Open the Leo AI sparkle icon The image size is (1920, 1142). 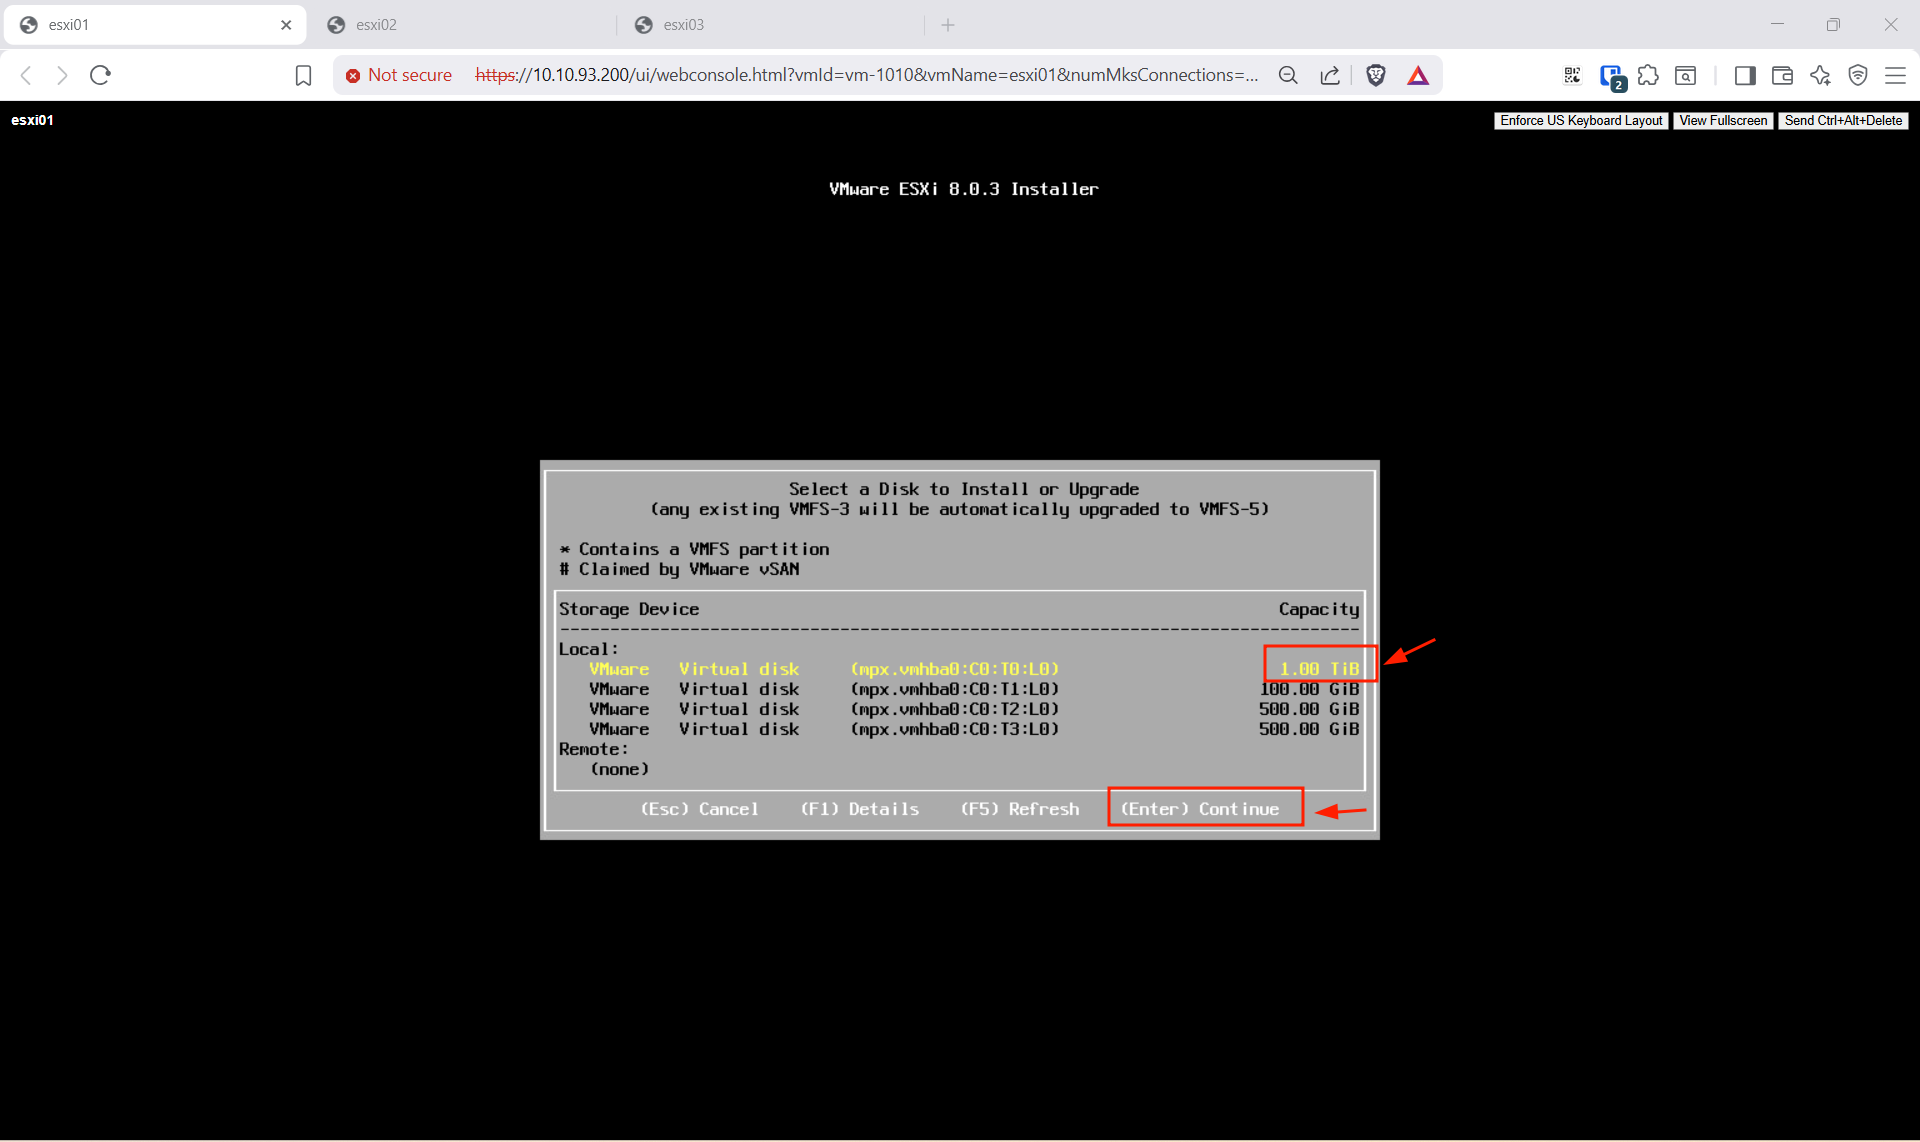(x=1820, y=75)
